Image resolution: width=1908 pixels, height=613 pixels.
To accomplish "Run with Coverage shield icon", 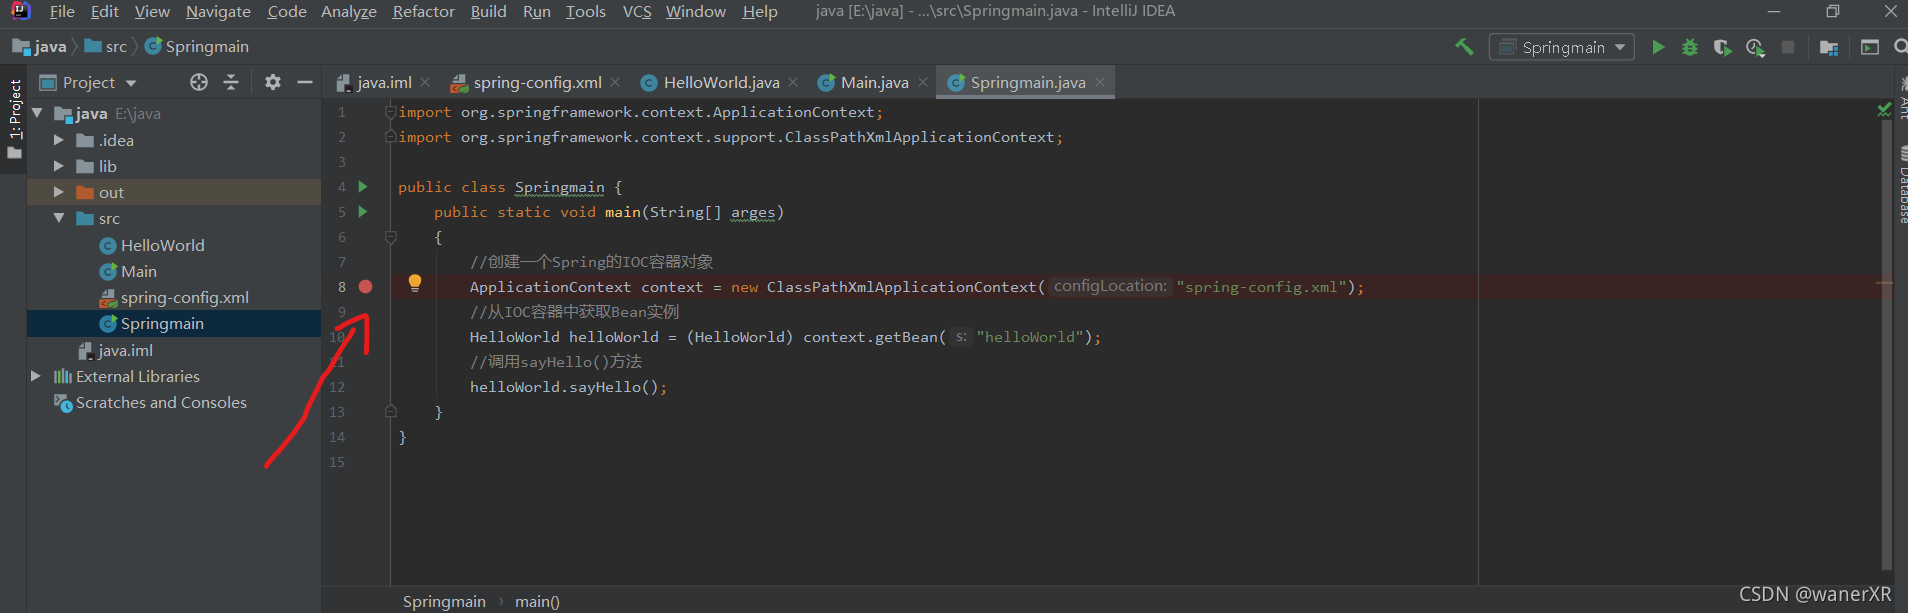I will click(x=1722, y=47).
